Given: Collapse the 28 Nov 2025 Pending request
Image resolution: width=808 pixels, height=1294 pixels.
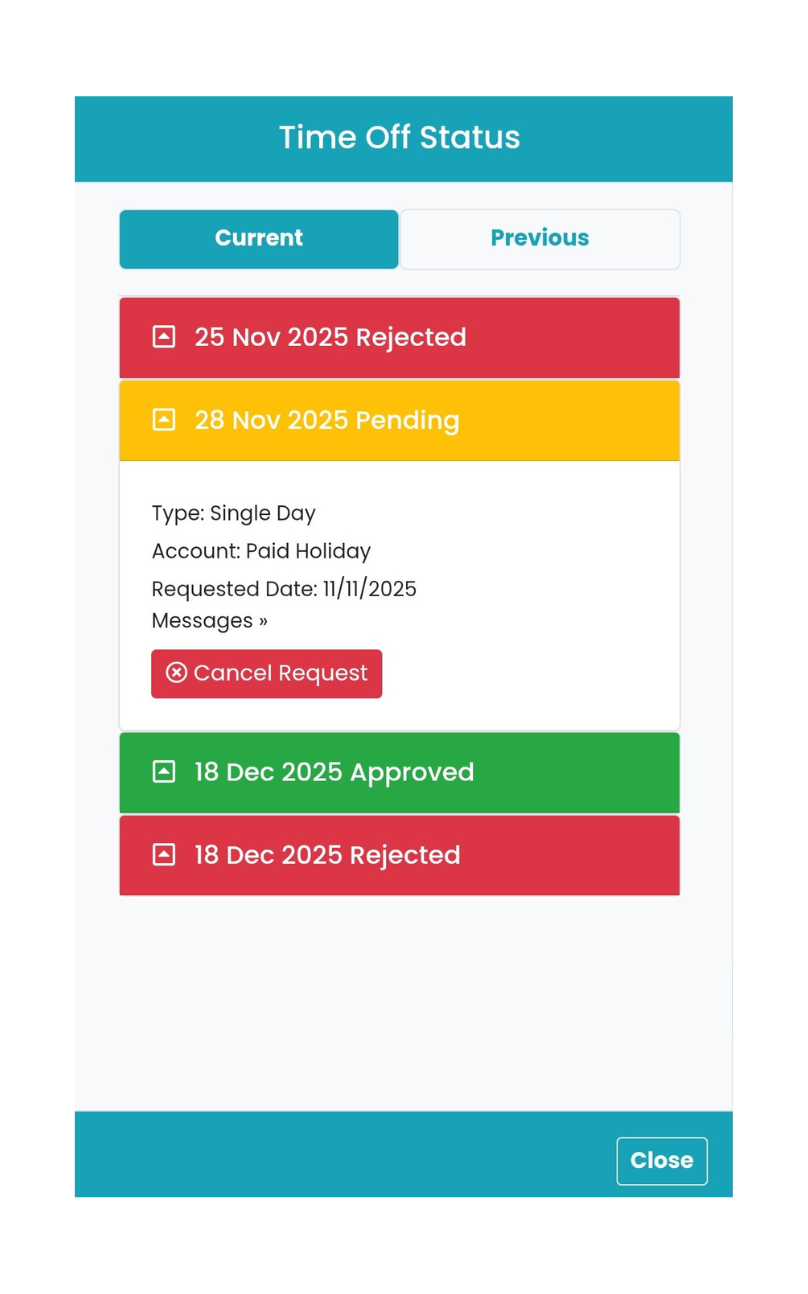Looking at the screenshot, I should point(327,420).
